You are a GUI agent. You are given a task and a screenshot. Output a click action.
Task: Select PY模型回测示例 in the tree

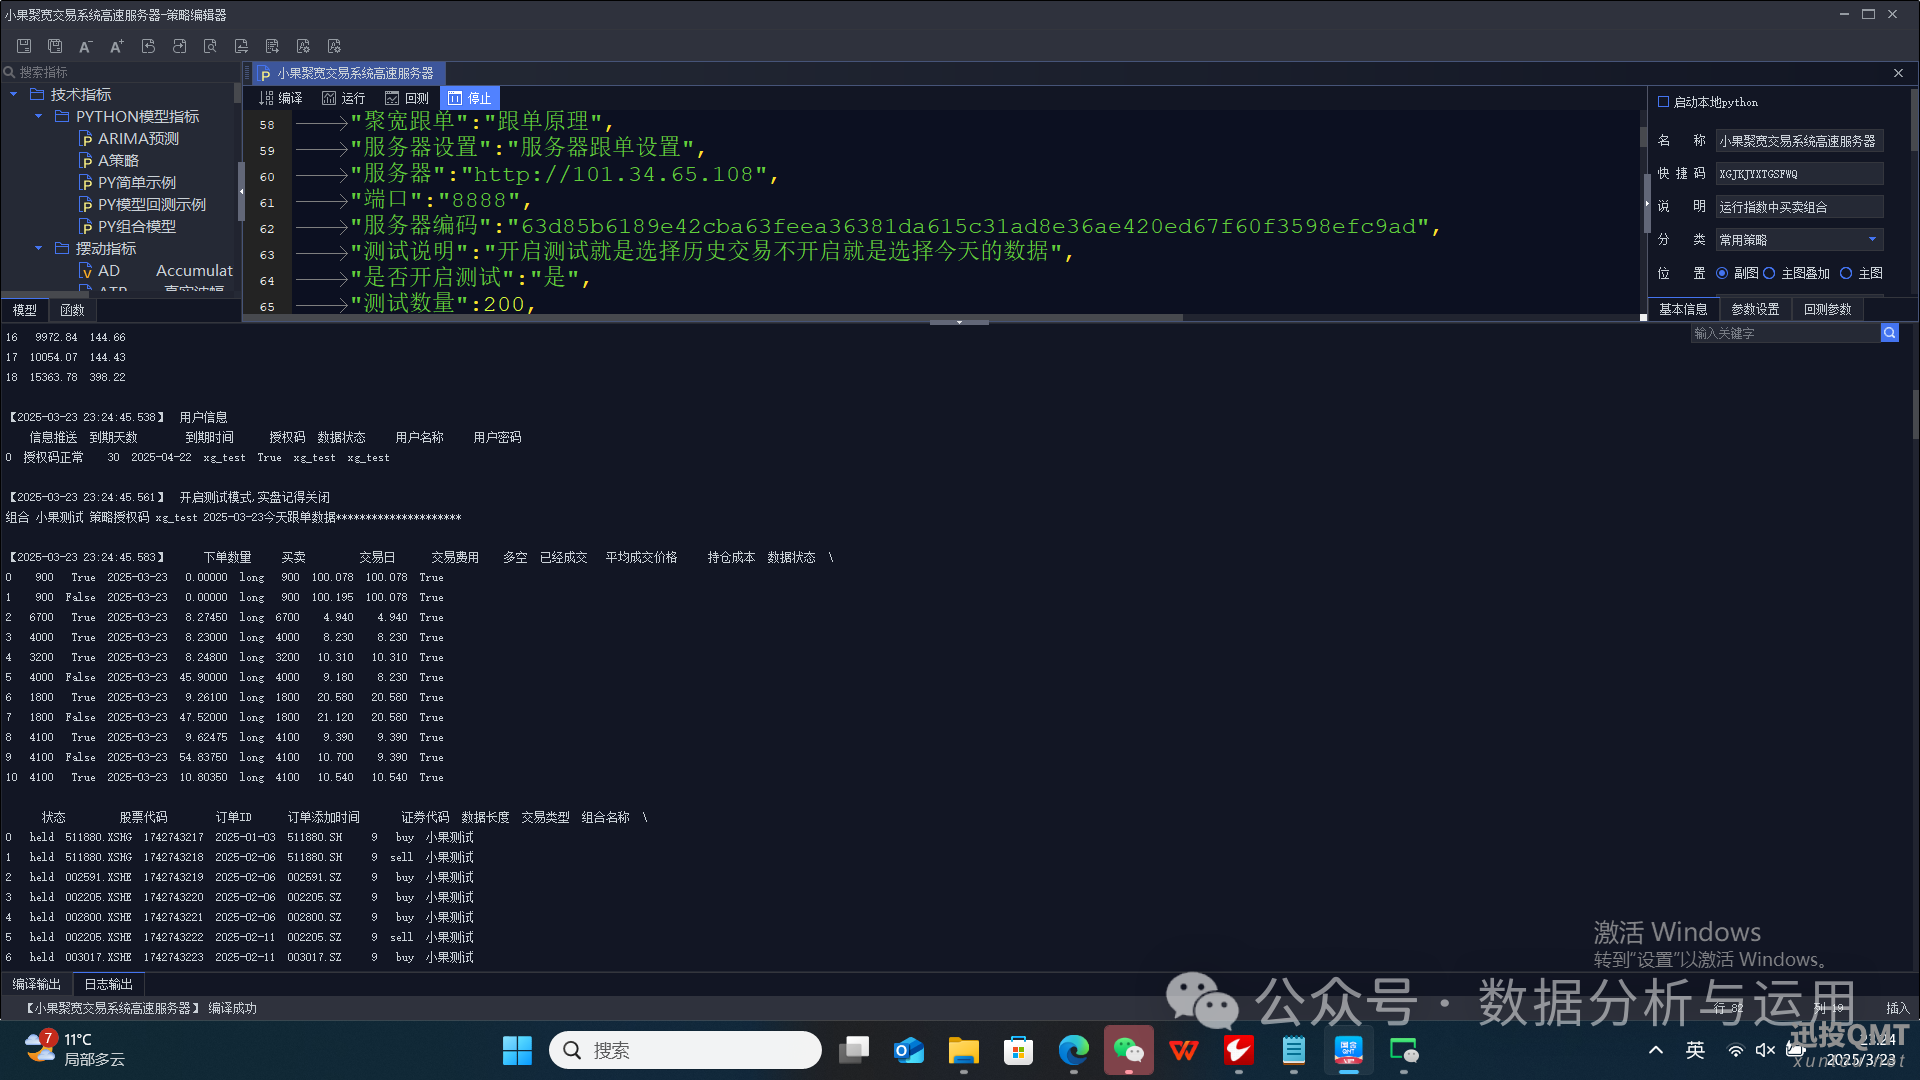point(151,204)
